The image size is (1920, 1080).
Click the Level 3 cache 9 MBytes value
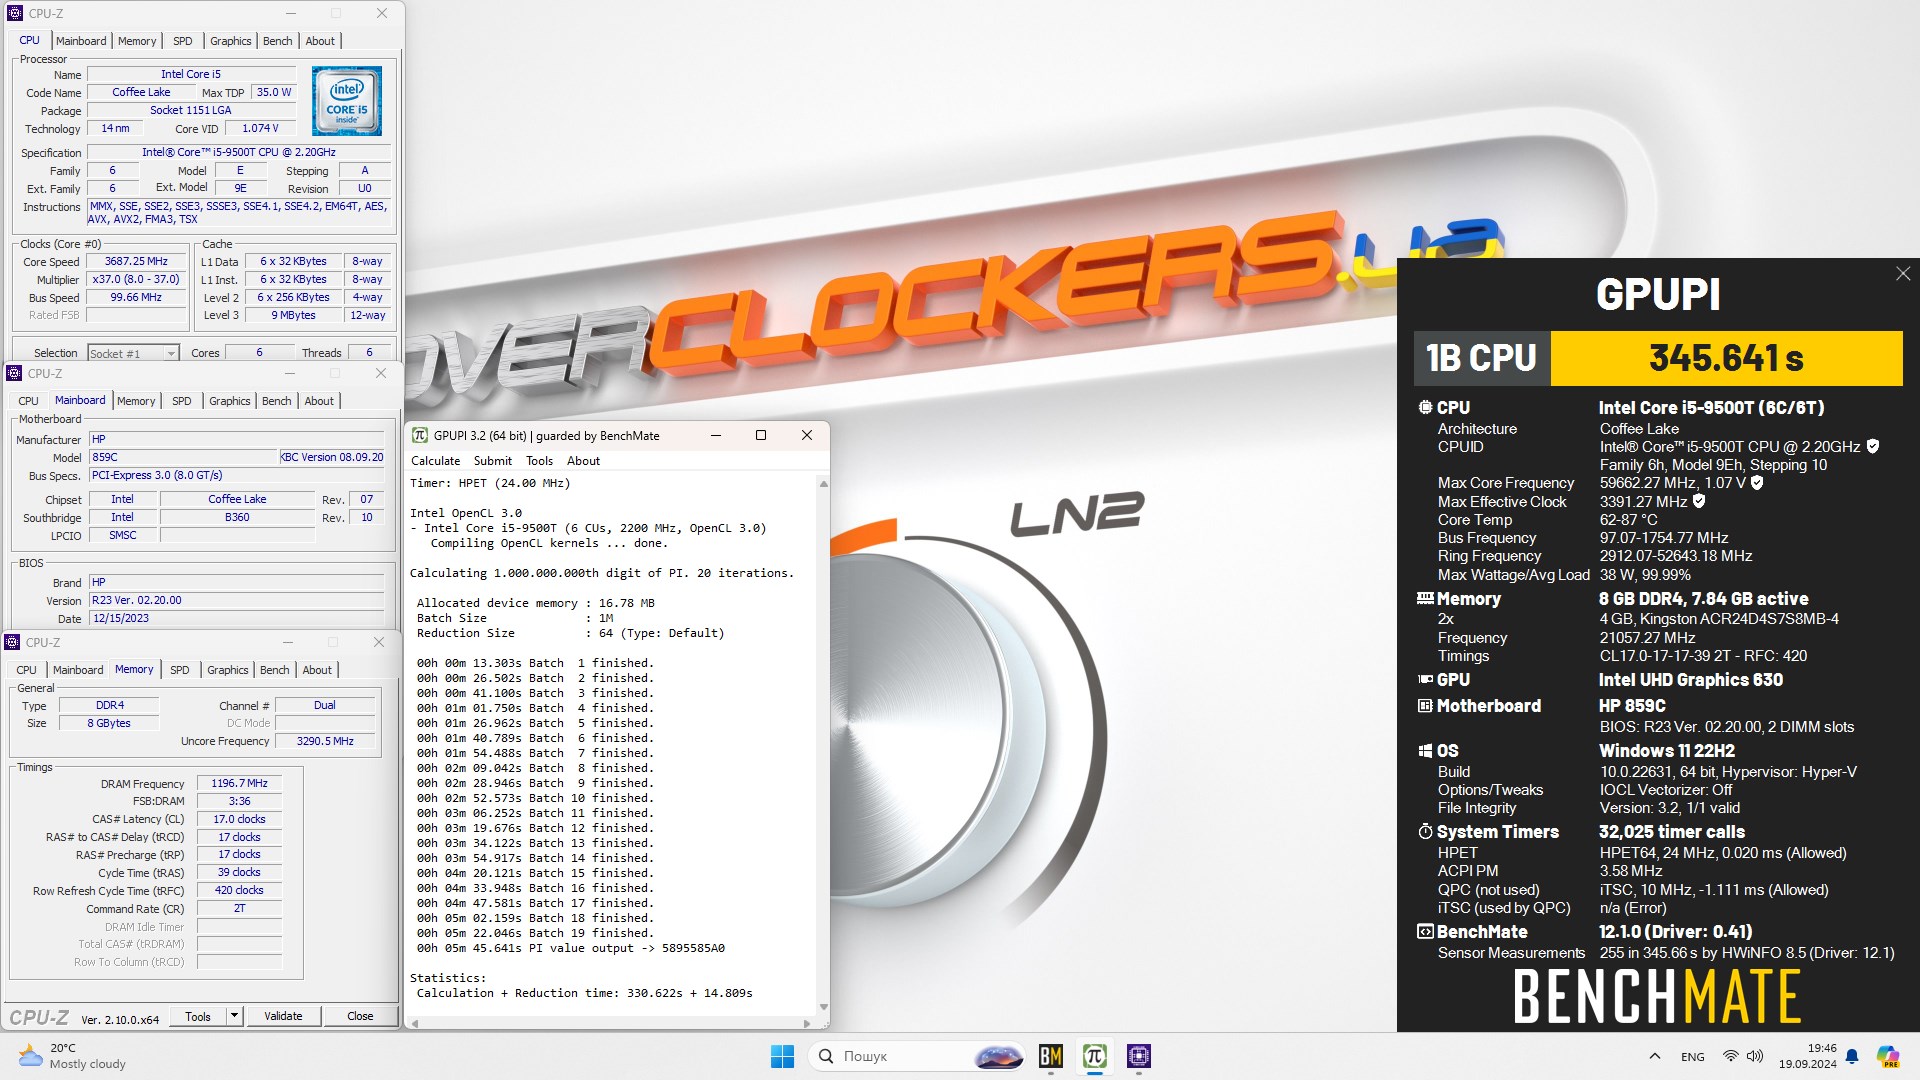pyautogui.click(x=293, y=315)
